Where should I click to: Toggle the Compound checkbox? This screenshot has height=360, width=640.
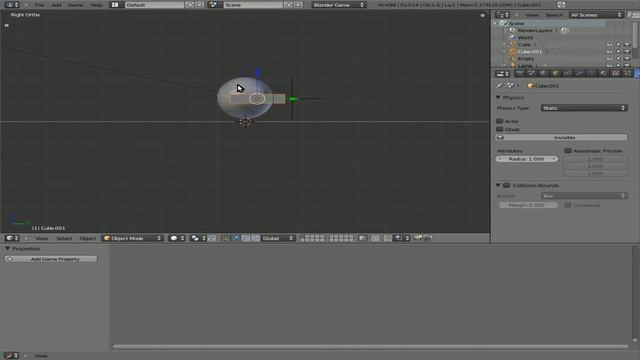pyautogui.click(x=568, y=205)
